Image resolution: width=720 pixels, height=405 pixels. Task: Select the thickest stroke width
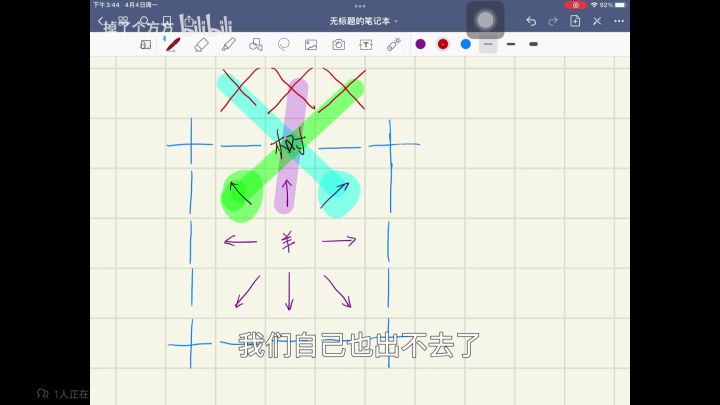(533, 44)
